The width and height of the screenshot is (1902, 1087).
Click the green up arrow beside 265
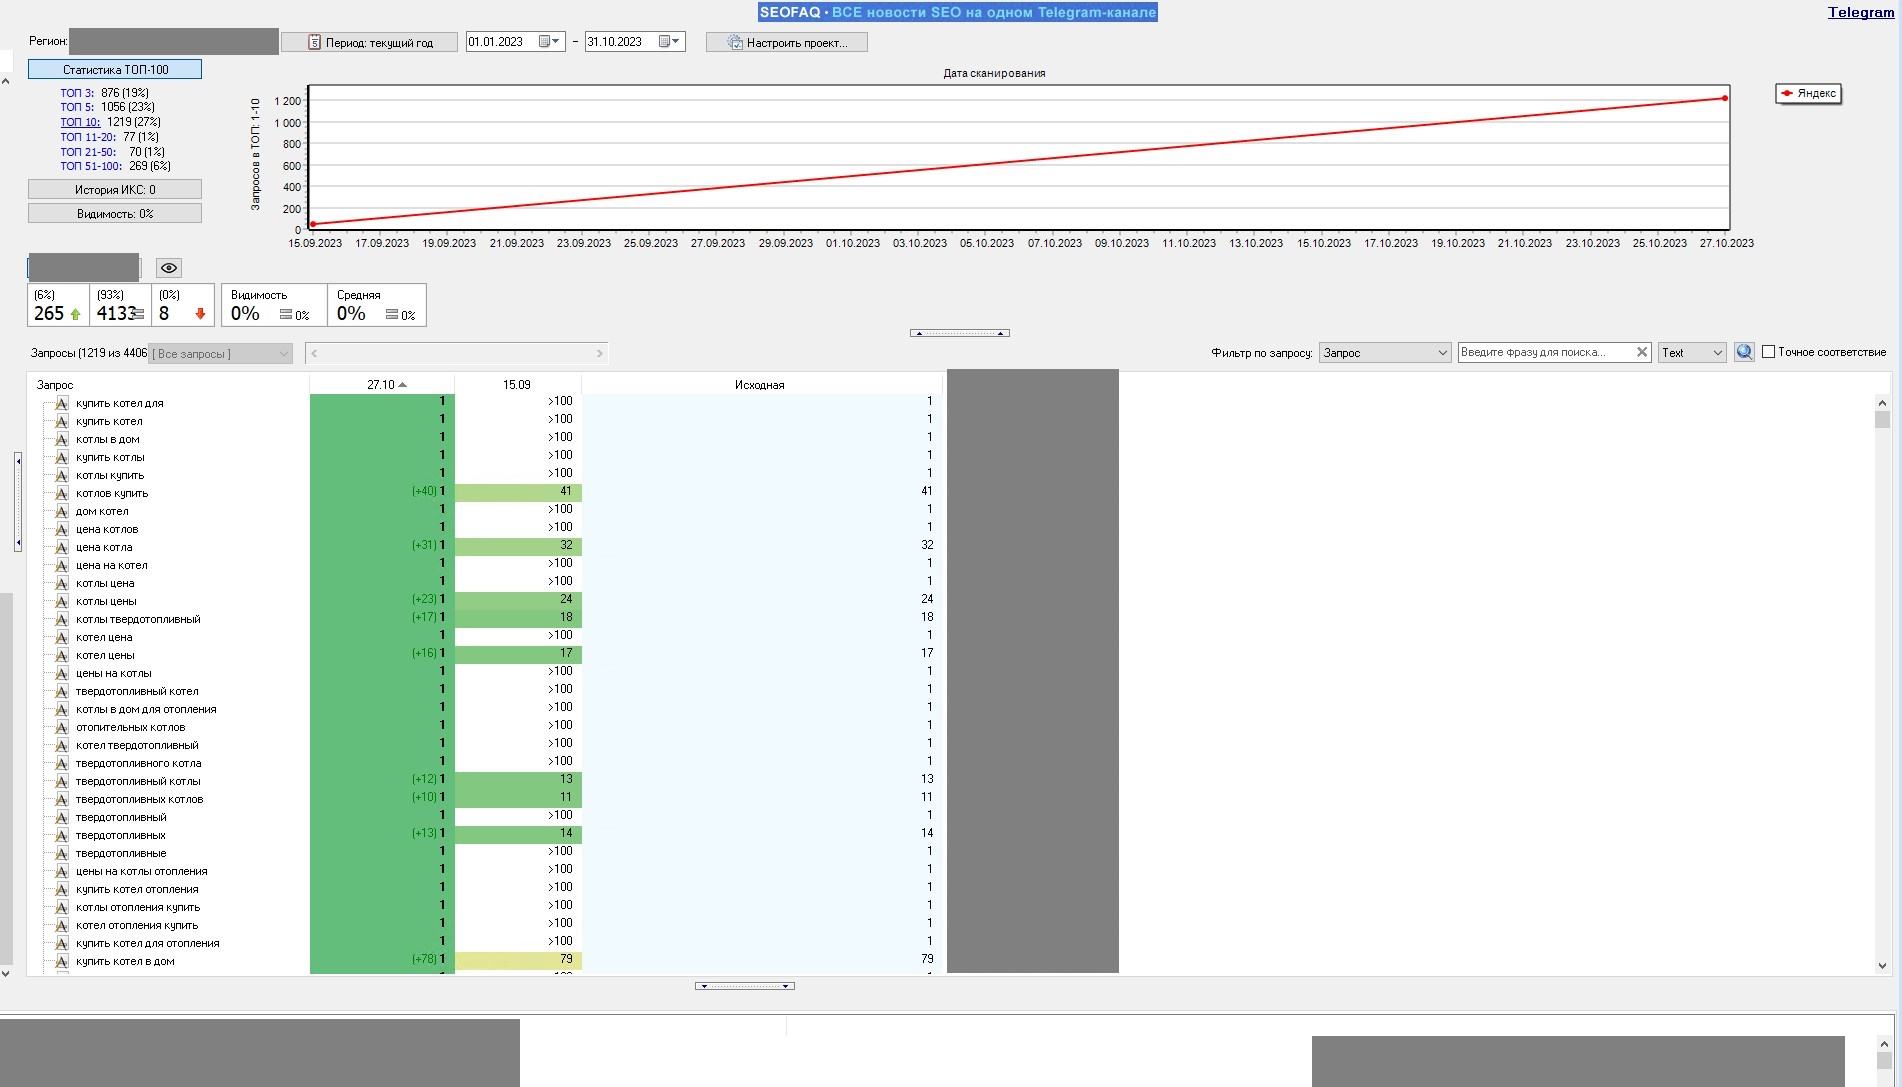[75, 314]
